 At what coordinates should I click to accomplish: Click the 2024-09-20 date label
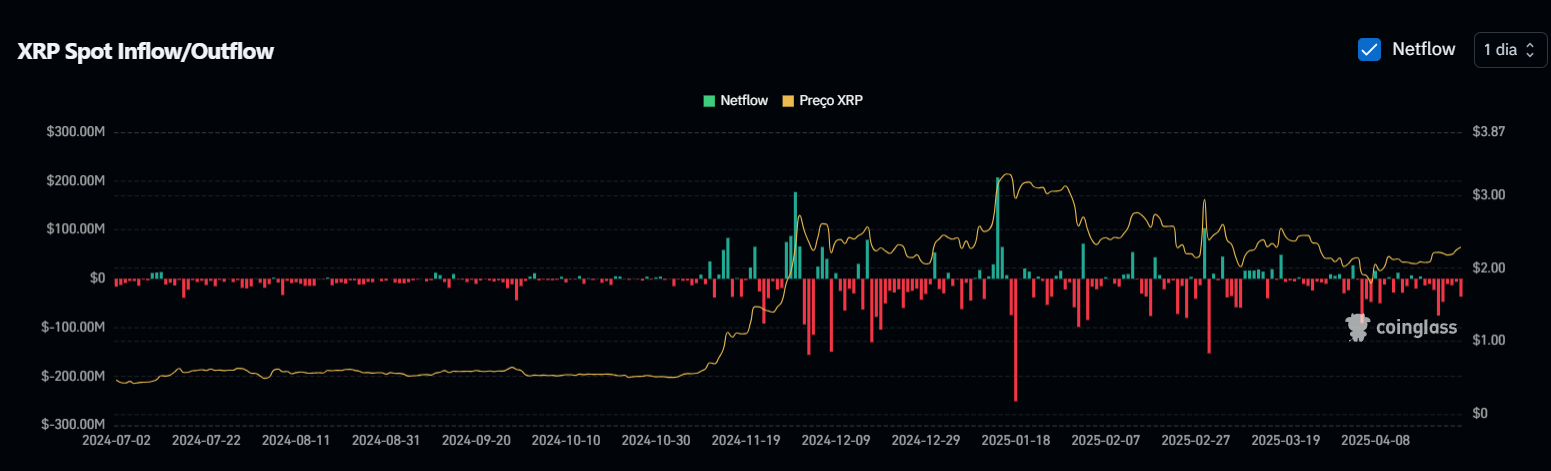476,439
